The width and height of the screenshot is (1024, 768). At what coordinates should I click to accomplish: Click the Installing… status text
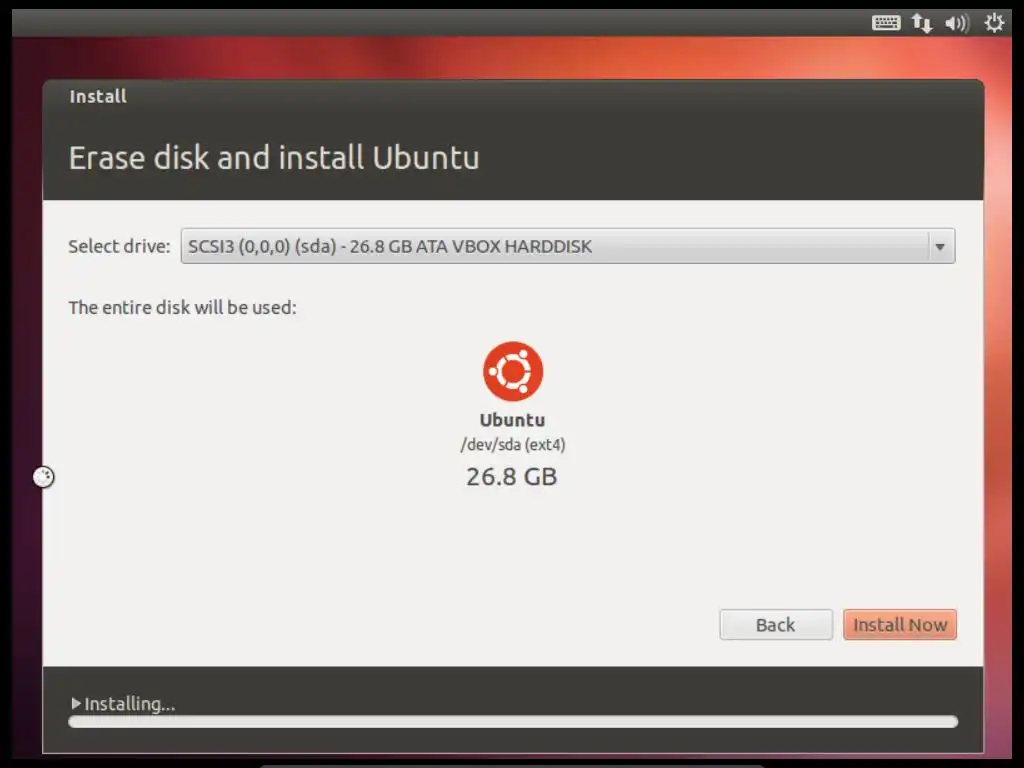(x=129, y=704)
